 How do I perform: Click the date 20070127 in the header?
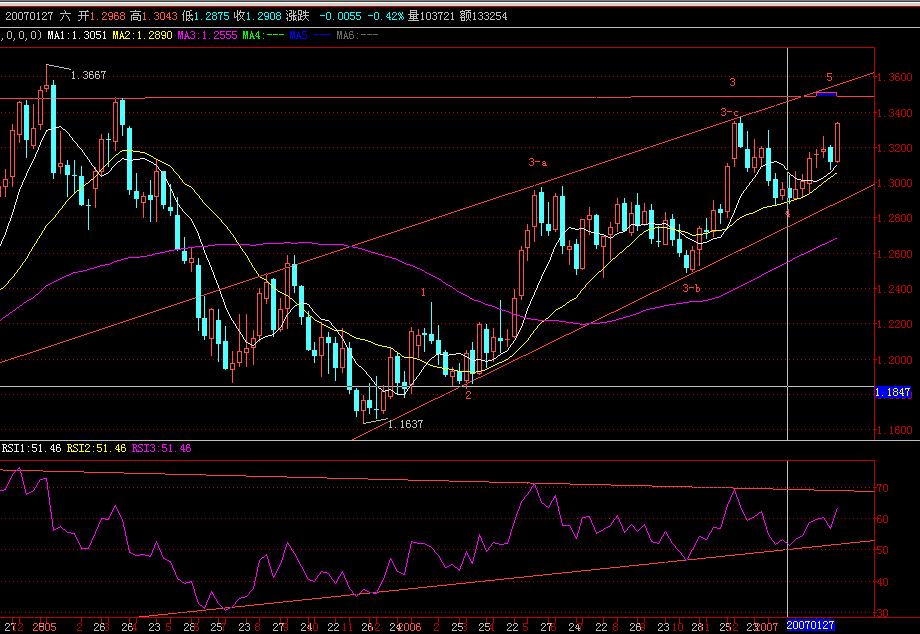pyautogui.click(x=30, y=16)
